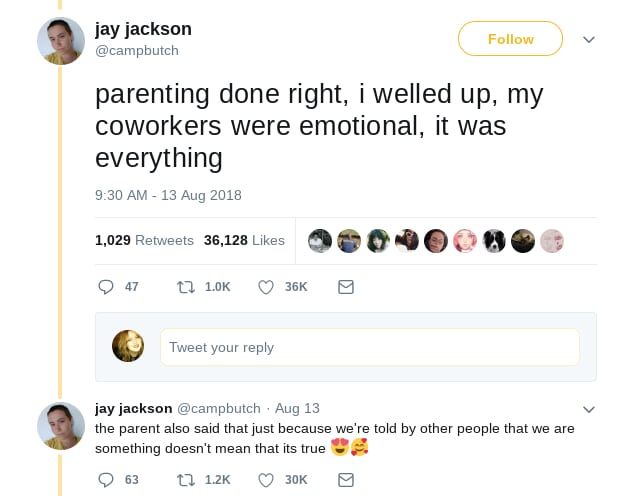Open the follow-up tweet's more options chevron
Viewport: 635px width, 496px height.
pyautogui.click(x=589, y=409)
